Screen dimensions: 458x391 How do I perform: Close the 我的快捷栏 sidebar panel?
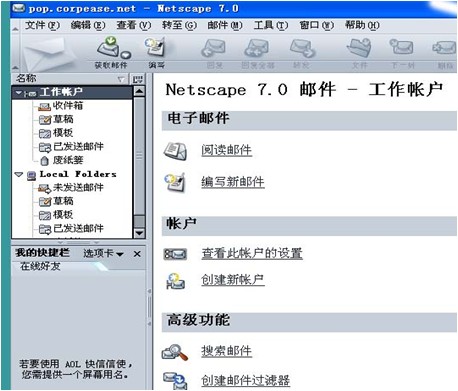point(137,254)
